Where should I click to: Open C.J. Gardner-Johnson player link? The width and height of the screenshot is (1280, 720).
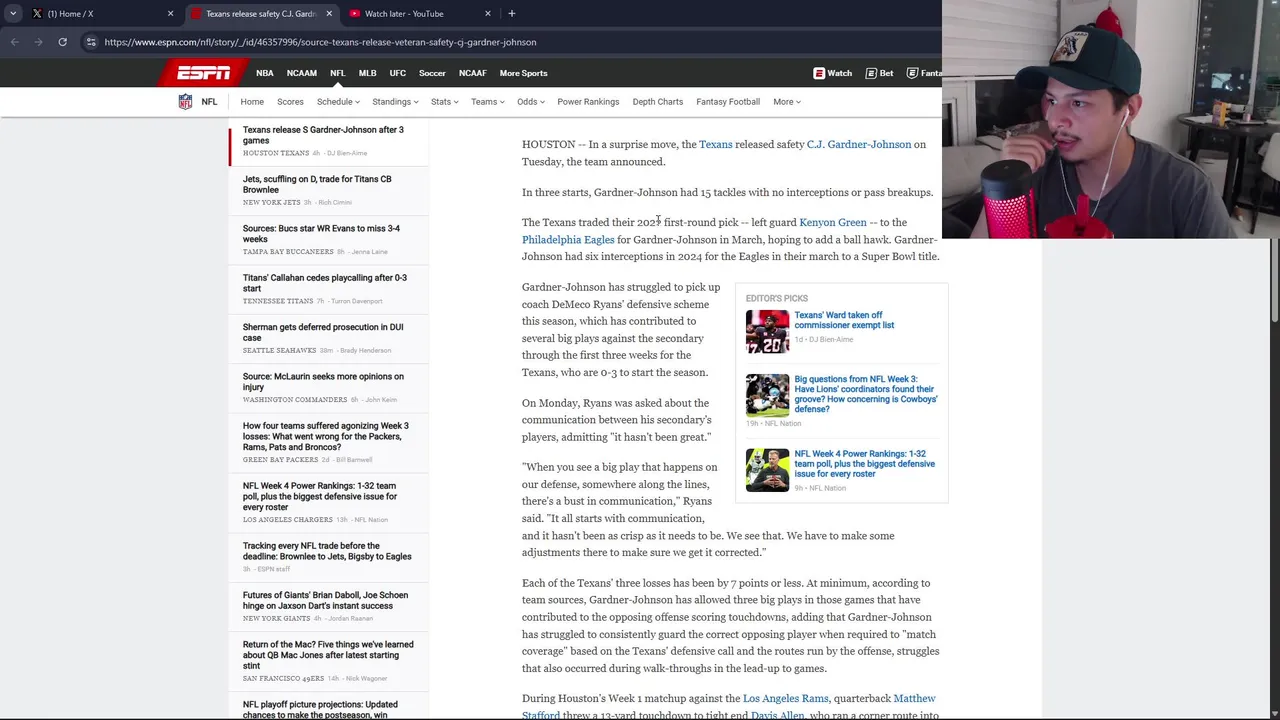[859, 144]
